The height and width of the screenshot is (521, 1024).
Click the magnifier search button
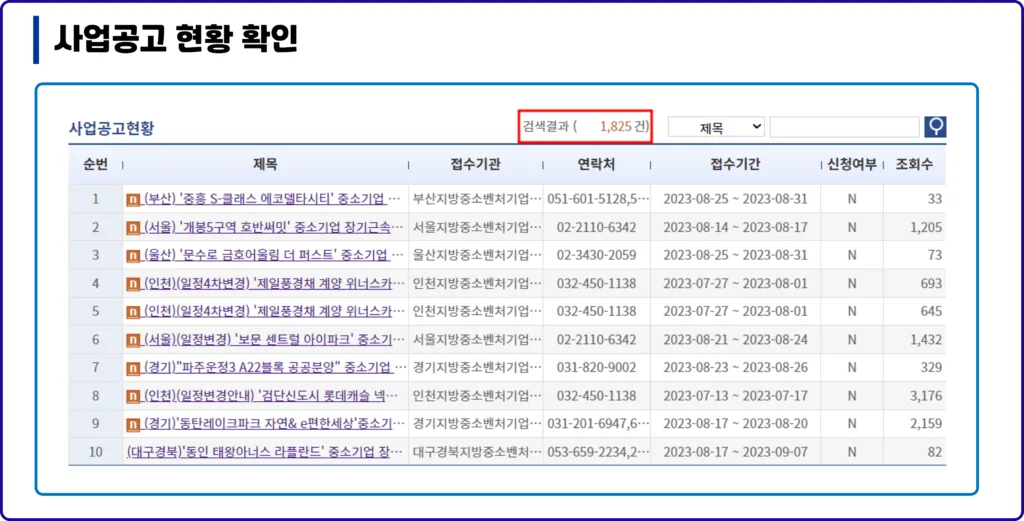(935, 127)
